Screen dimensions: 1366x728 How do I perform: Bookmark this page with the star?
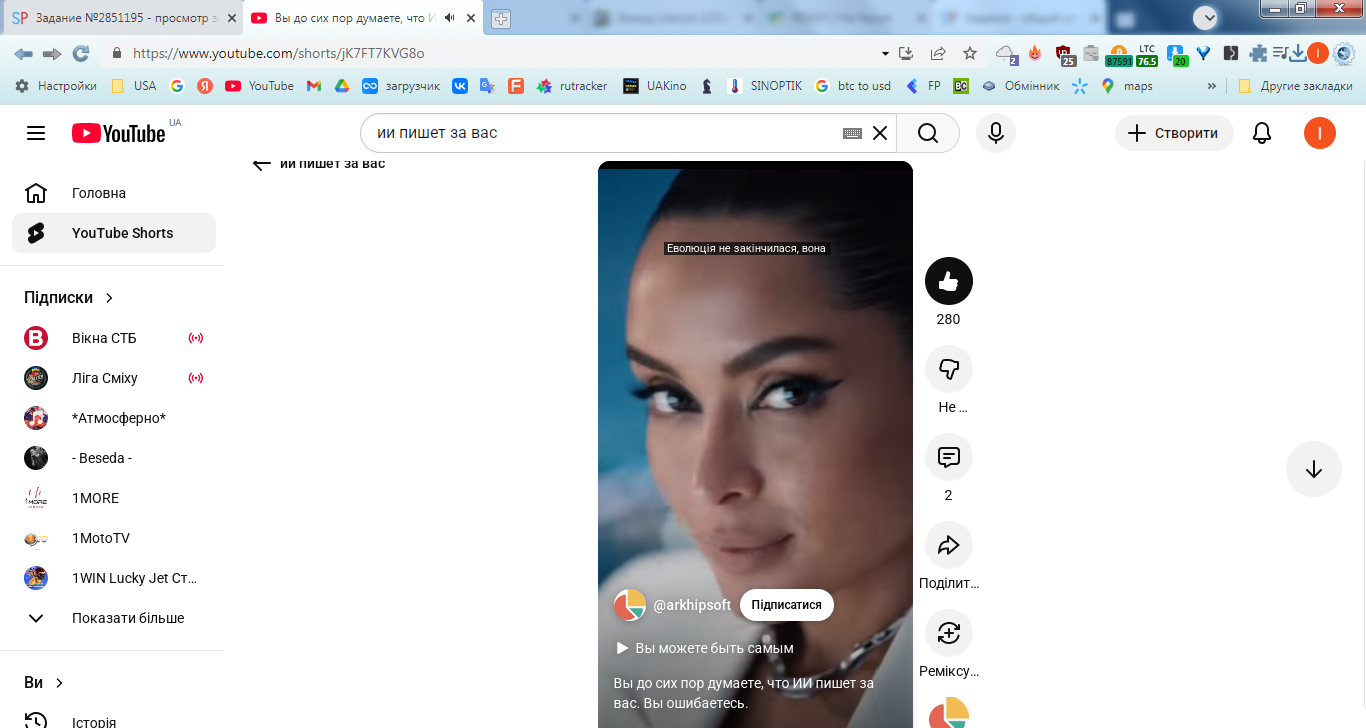[x=969, y=54]
